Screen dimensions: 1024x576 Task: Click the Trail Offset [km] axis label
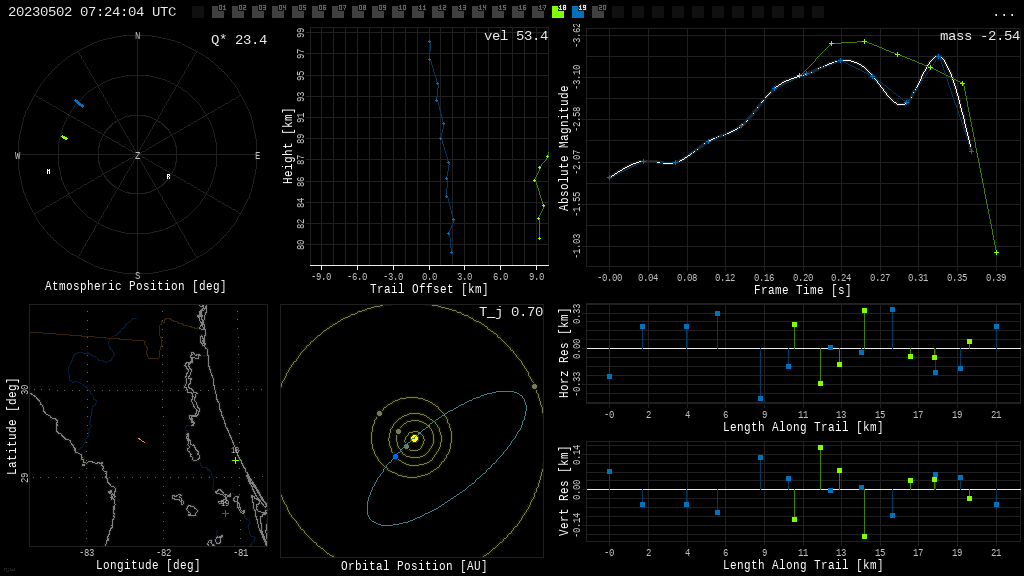click(429, 289)
